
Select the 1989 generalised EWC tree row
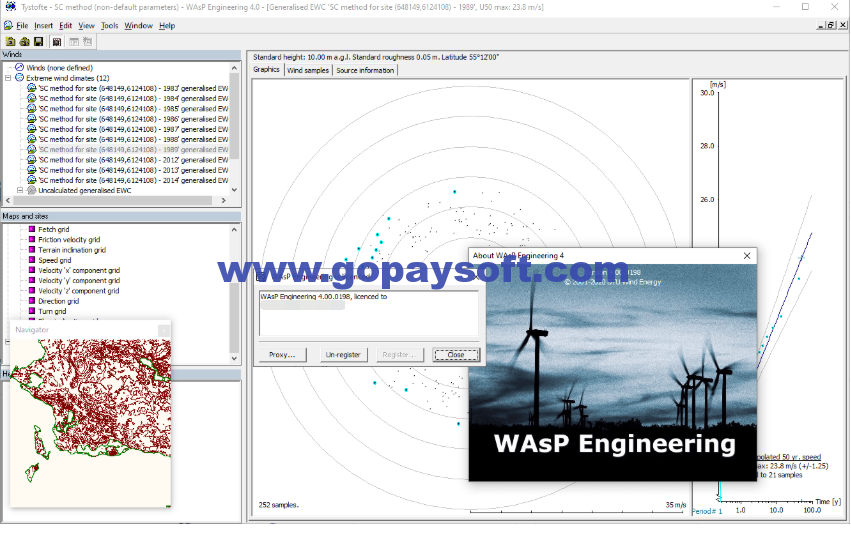click(133, 149)
